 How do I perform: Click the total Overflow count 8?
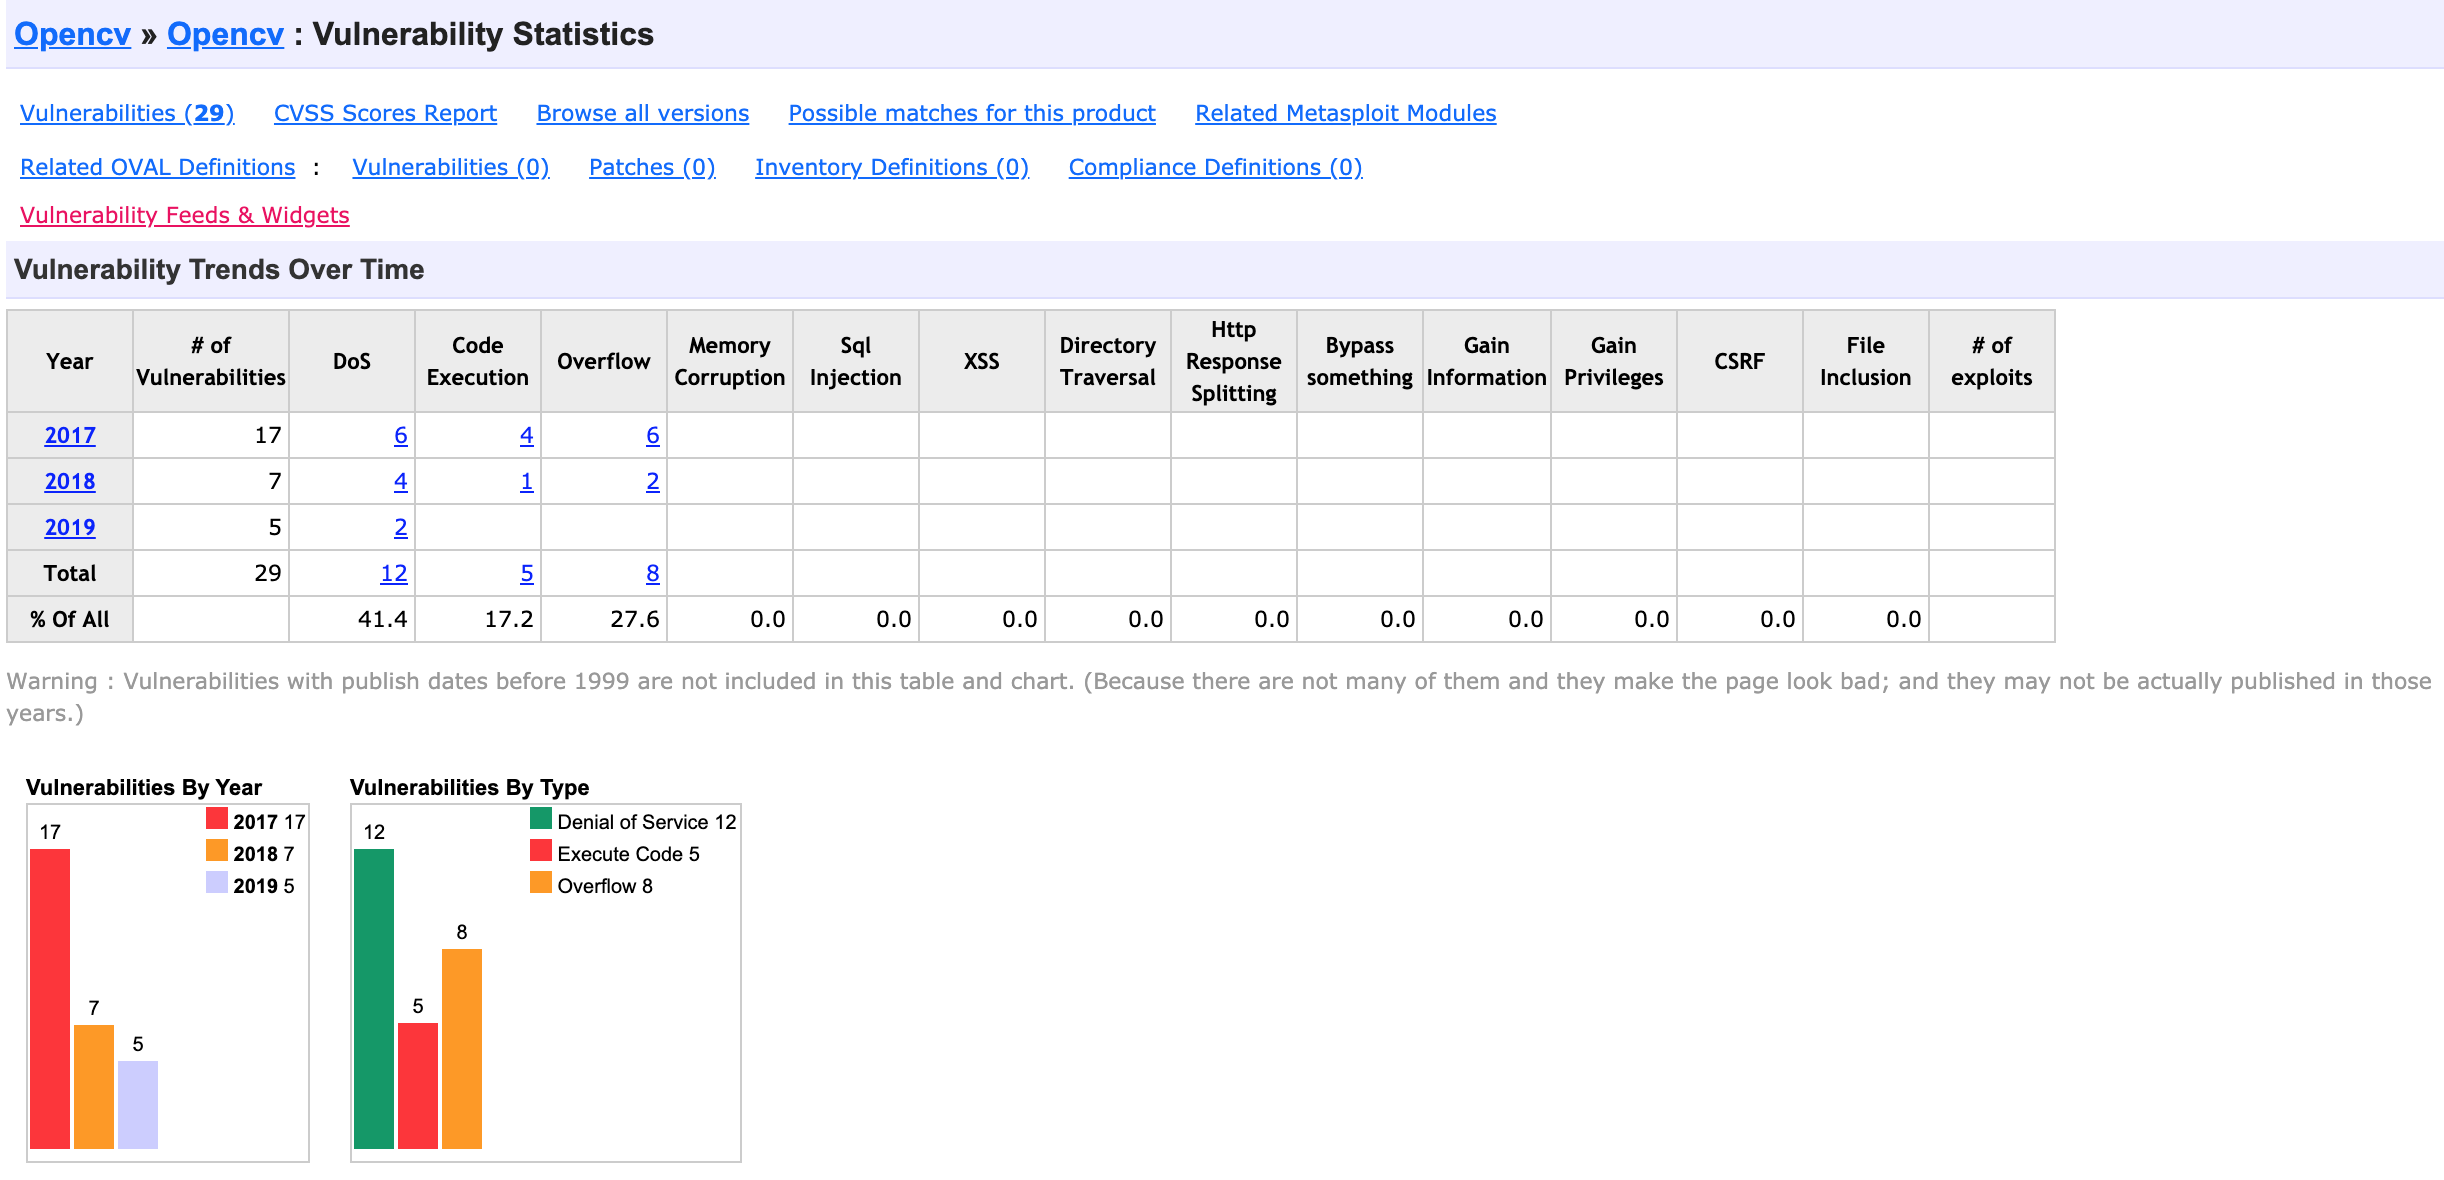point(652,573)
